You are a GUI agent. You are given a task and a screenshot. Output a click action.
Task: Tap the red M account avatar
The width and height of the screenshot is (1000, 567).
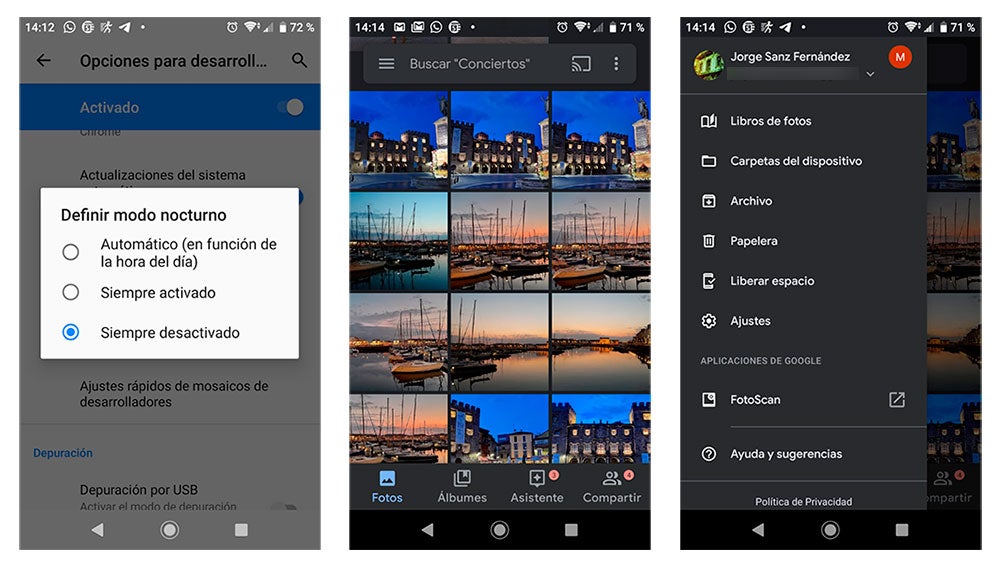point(900,58)
